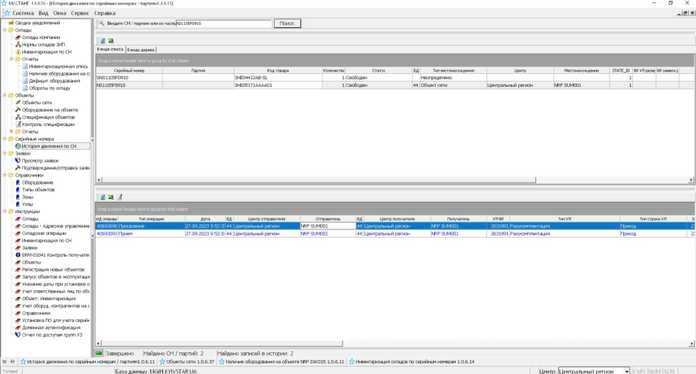696x374 pixels.
Task: Click edit icon in upper grid toolbar
Action: pos(103,40)
